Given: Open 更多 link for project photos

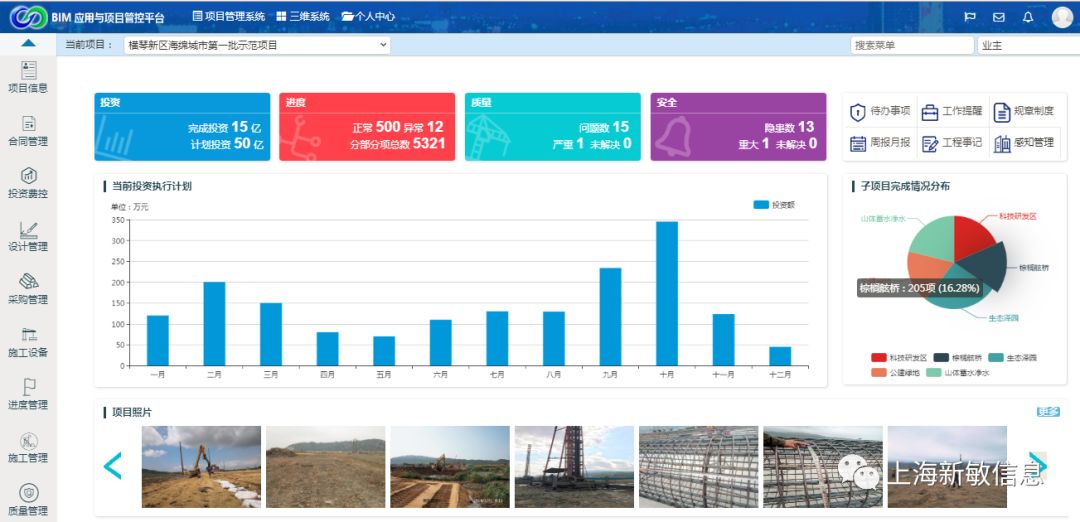Looking at the screenshot, I should [1048, 412].
